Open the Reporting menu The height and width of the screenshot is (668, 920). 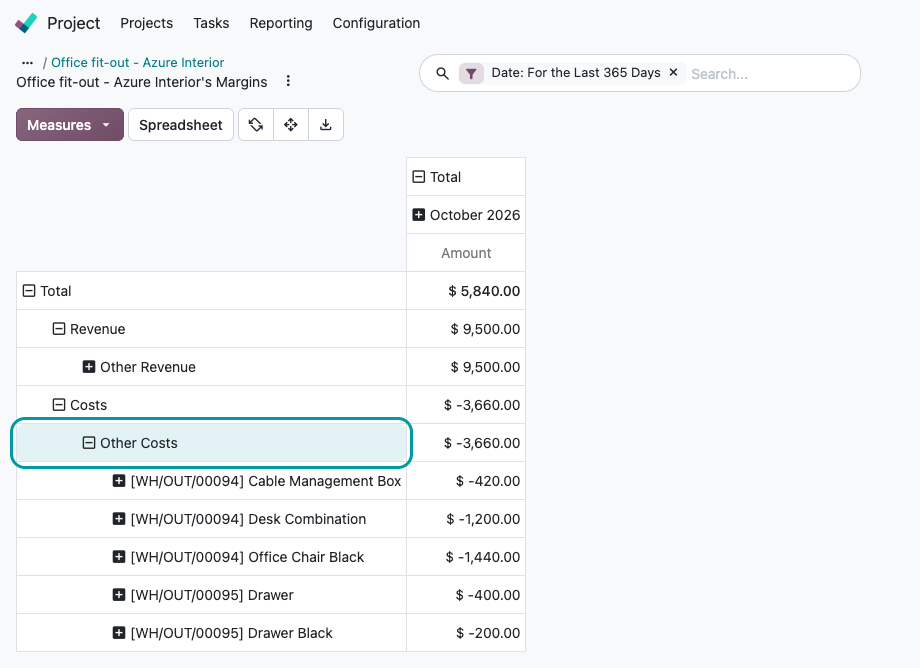pos(281,23)
